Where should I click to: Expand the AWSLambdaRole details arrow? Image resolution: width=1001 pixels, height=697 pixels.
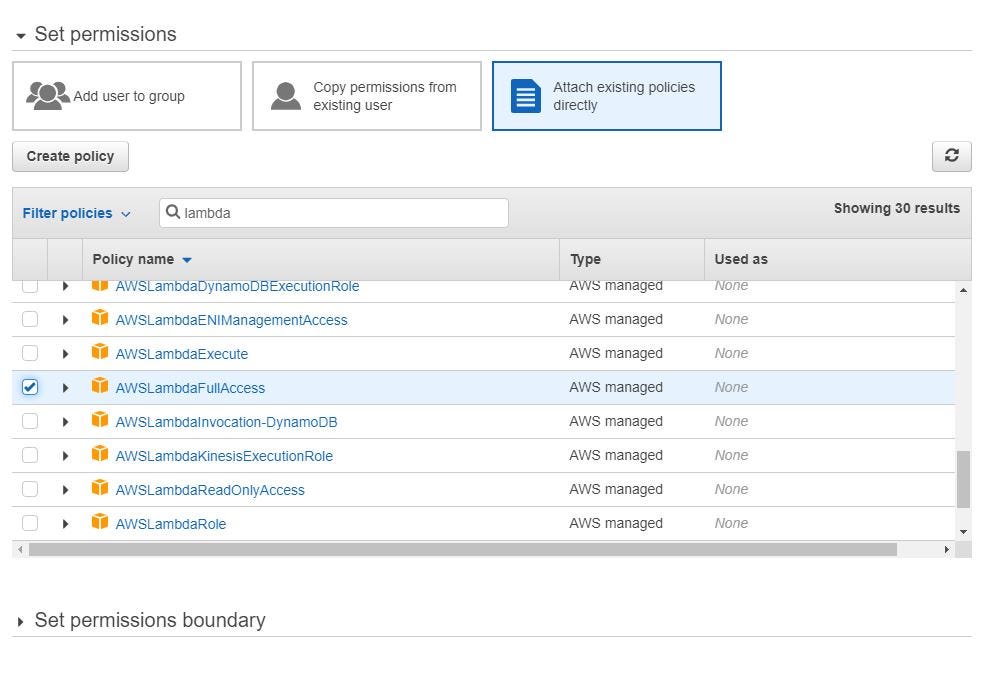click(x=65, y=524)
